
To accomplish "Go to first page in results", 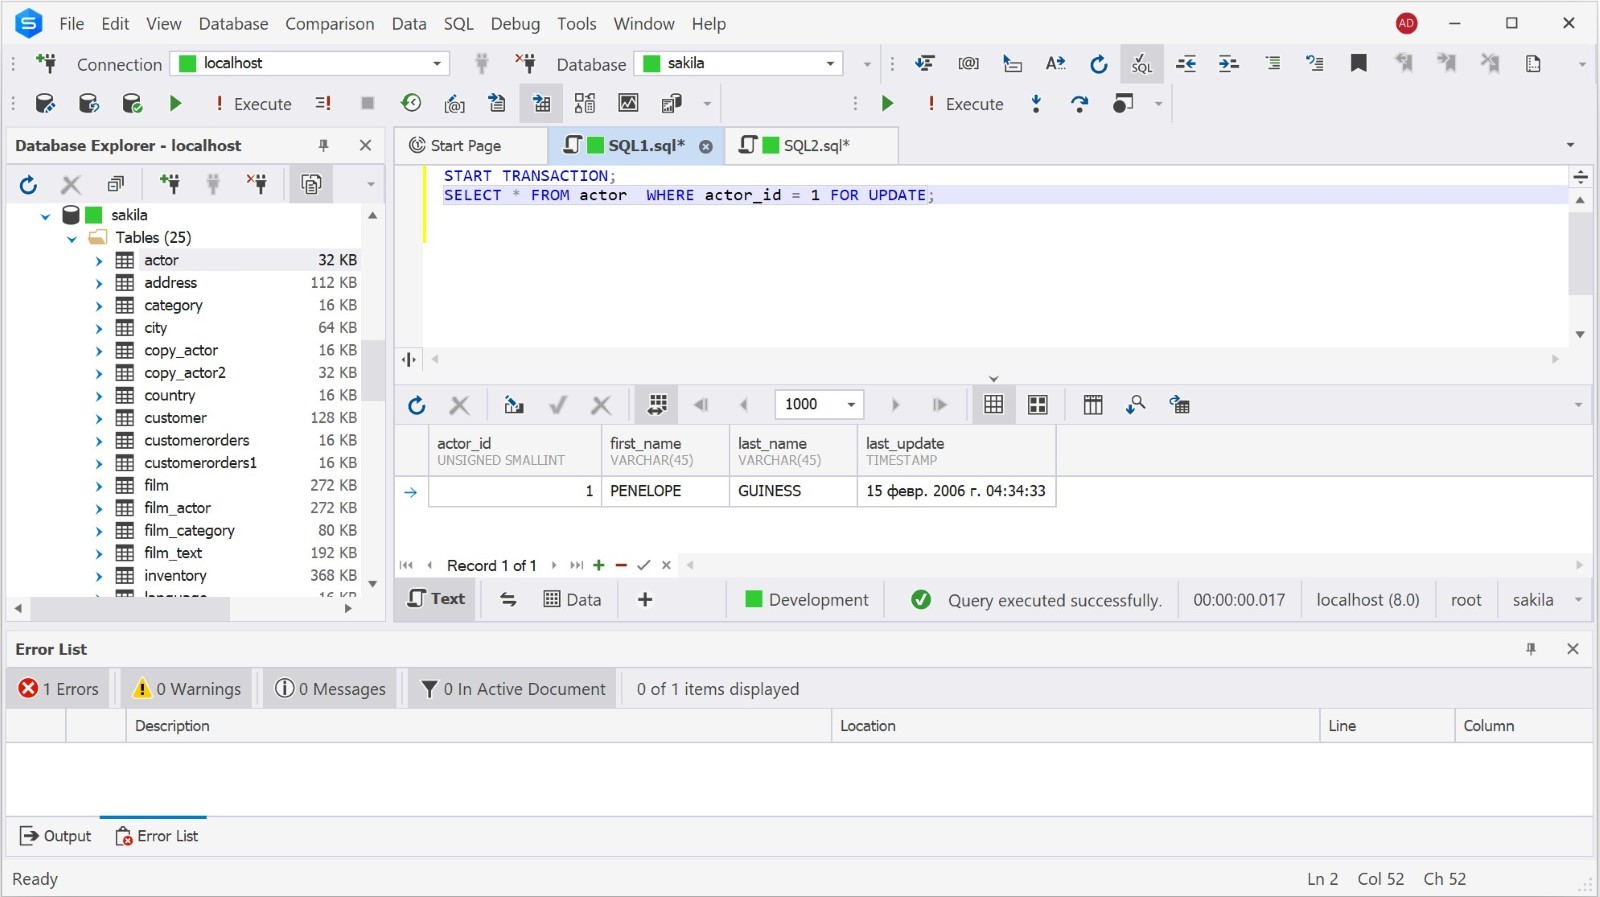I will pyautogui.click(x=701, y=405).
